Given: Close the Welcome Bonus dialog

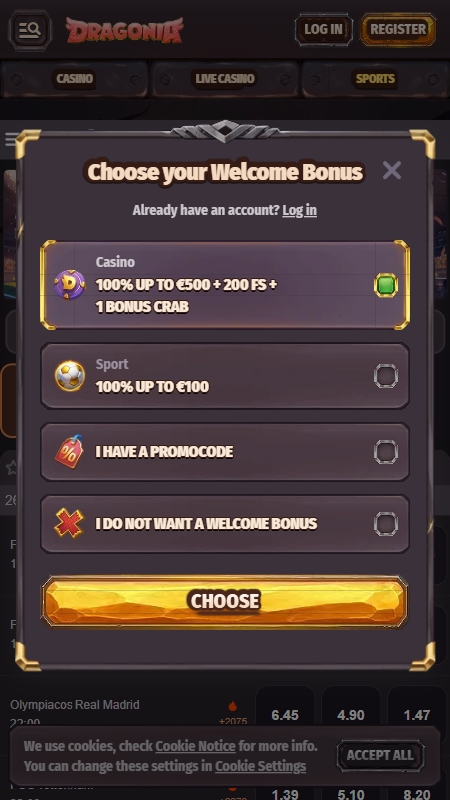Looking at the screenshot, I should point(392,170).
